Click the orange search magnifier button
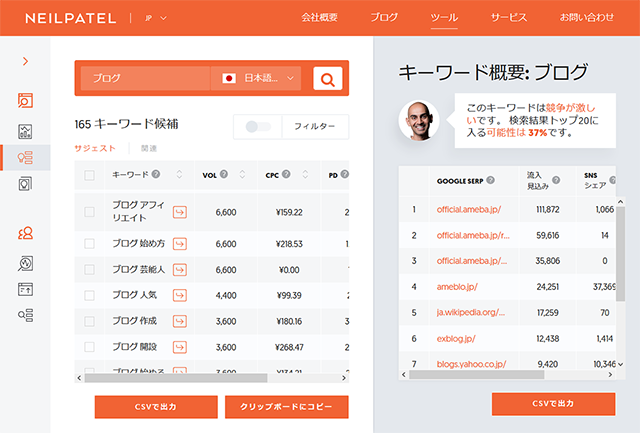Image resolution: width=640 pixels, height=433 pixels. click(x=328, y=78)
